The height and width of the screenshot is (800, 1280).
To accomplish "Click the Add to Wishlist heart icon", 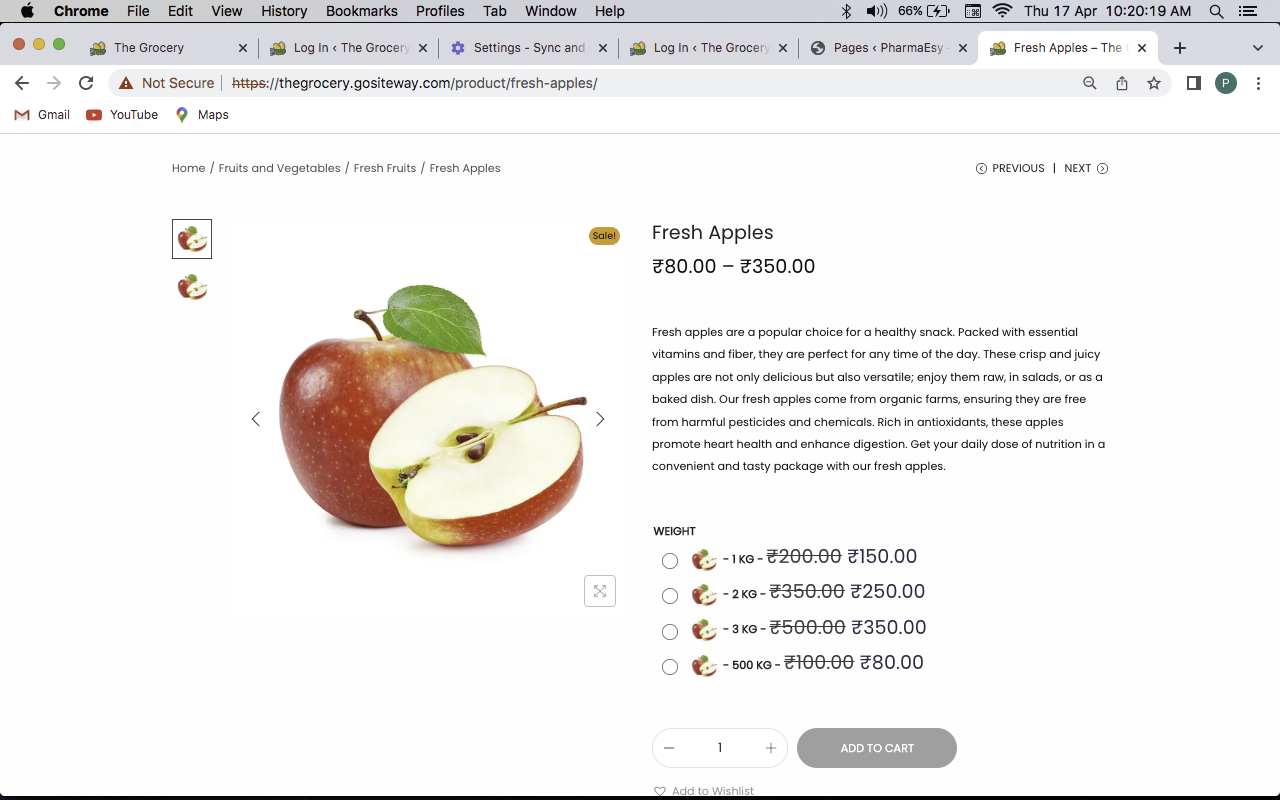I will coord(660,791).
